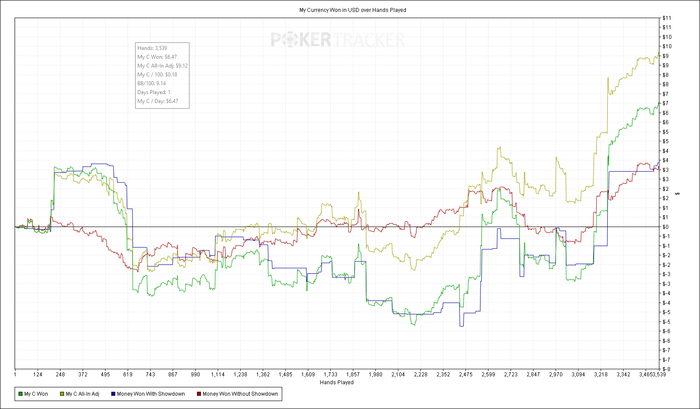Viewport: 700px width, 409px height.
Task: Click x-axis tick label '3,342'
Action: 623,375
